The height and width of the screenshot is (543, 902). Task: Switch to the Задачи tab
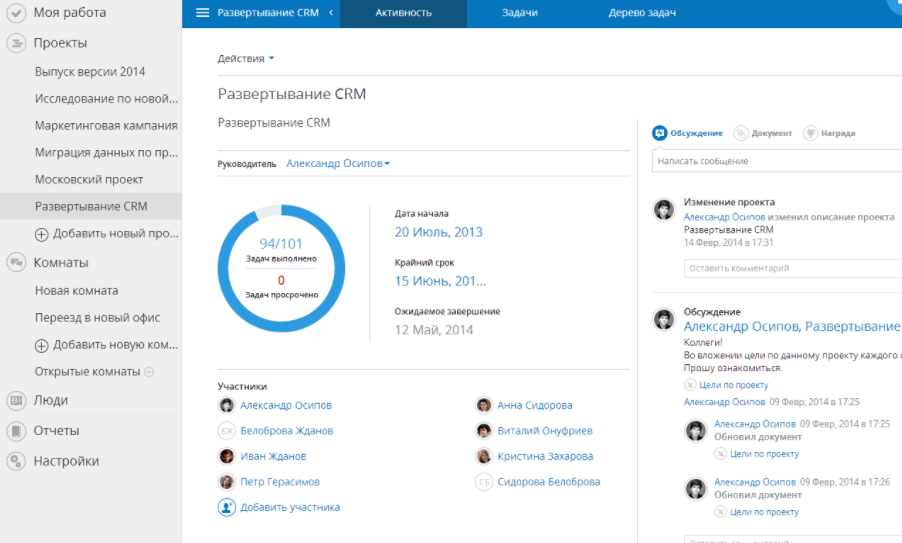(x=519, y=13)
